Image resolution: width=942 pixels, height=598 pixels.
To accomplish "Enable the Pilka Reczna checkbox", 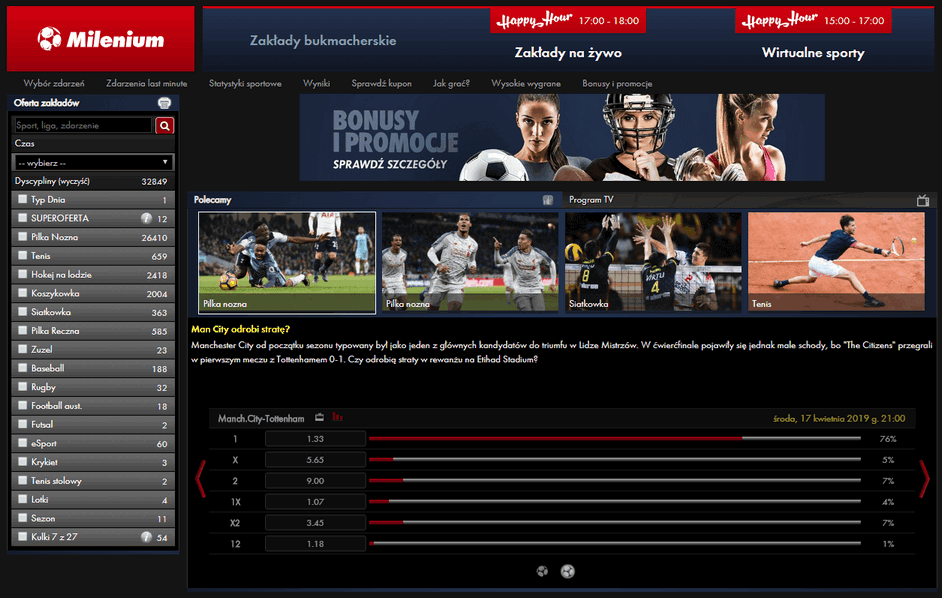I will (x=23, y=331).
